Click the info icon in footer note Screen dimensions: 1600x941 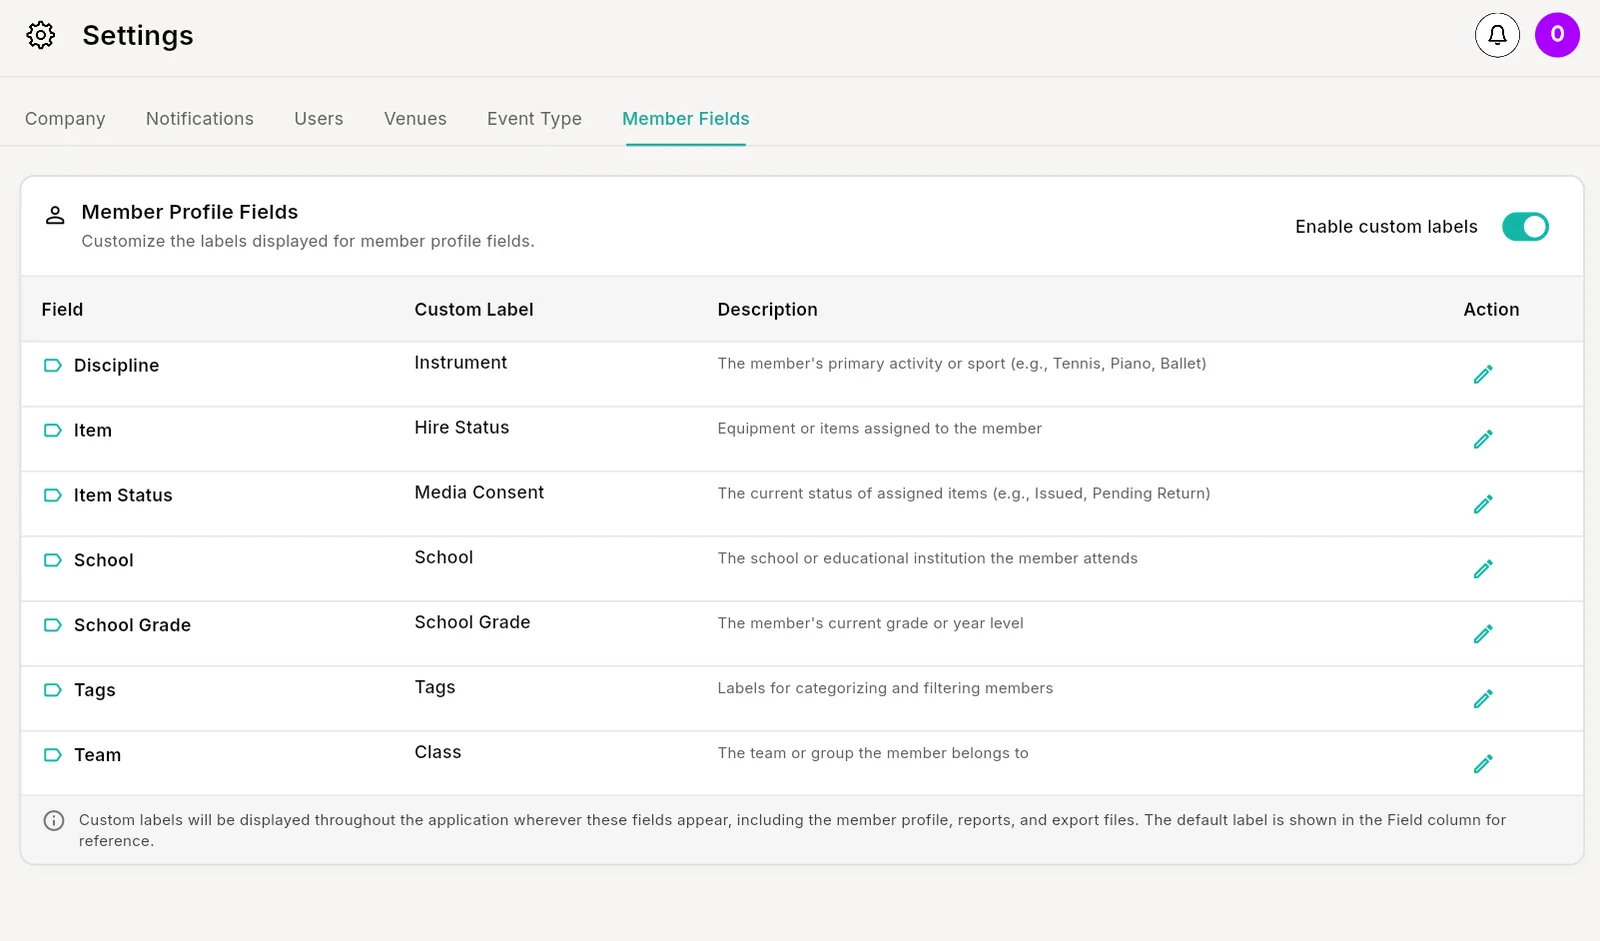(x=54, y=821)
